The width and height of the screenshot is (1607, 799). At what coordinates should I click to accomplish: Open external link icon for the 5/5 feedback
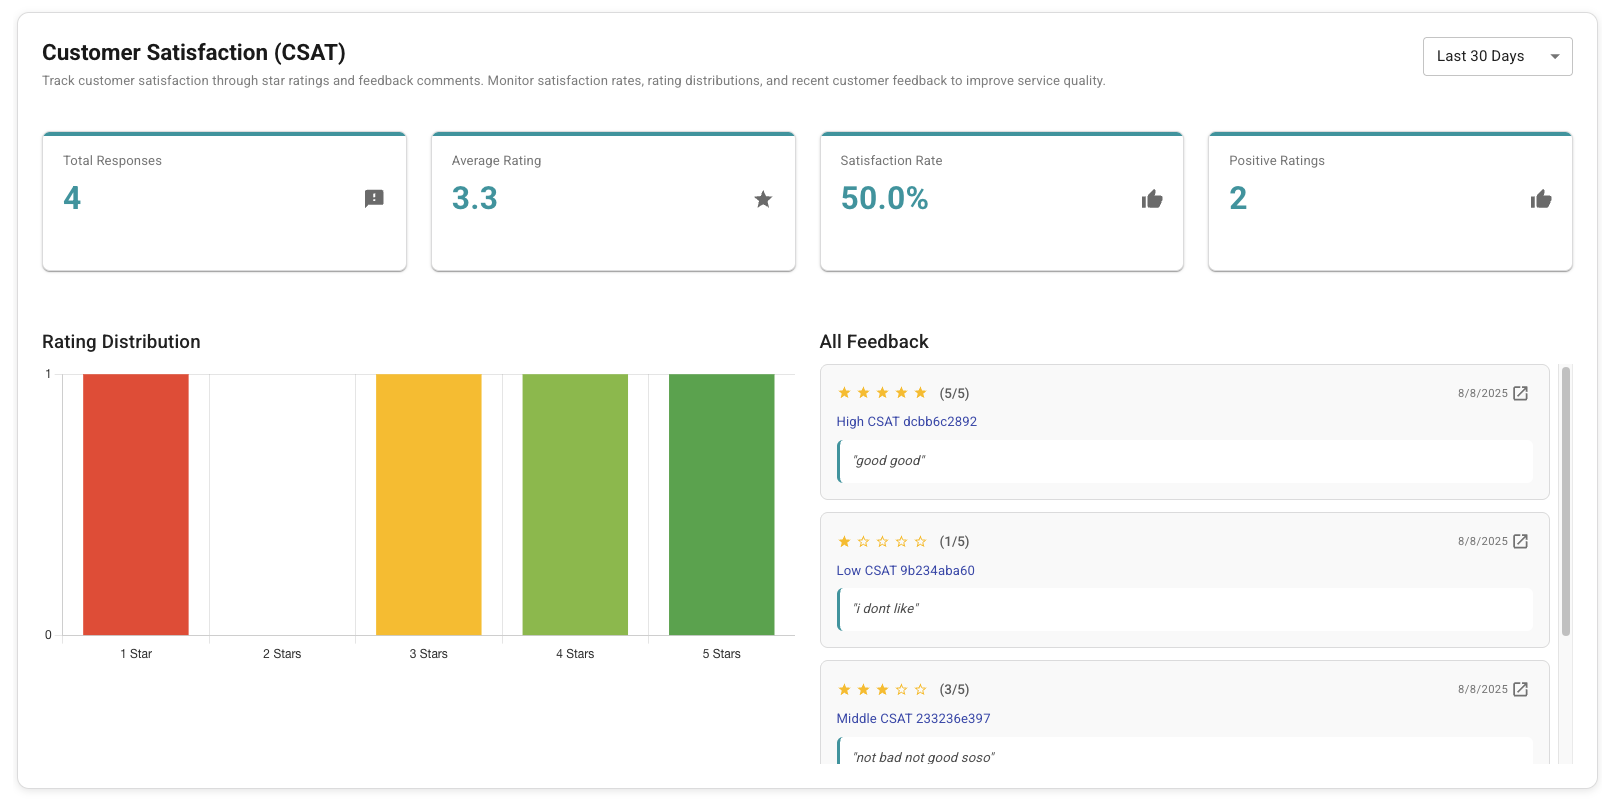(x=1520, y=393)
